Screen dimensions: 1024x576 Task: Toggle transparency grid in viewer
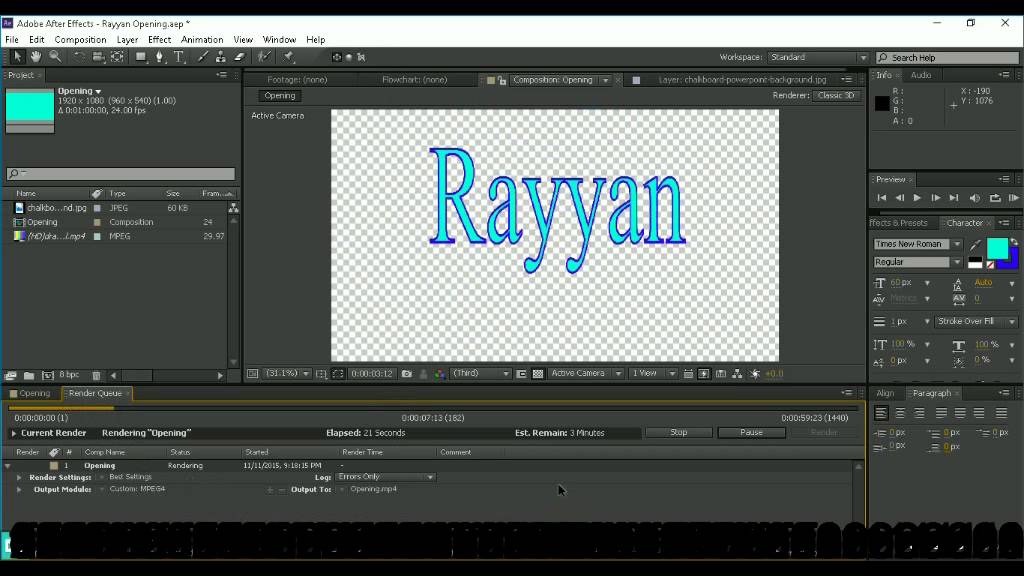point(538,374)
